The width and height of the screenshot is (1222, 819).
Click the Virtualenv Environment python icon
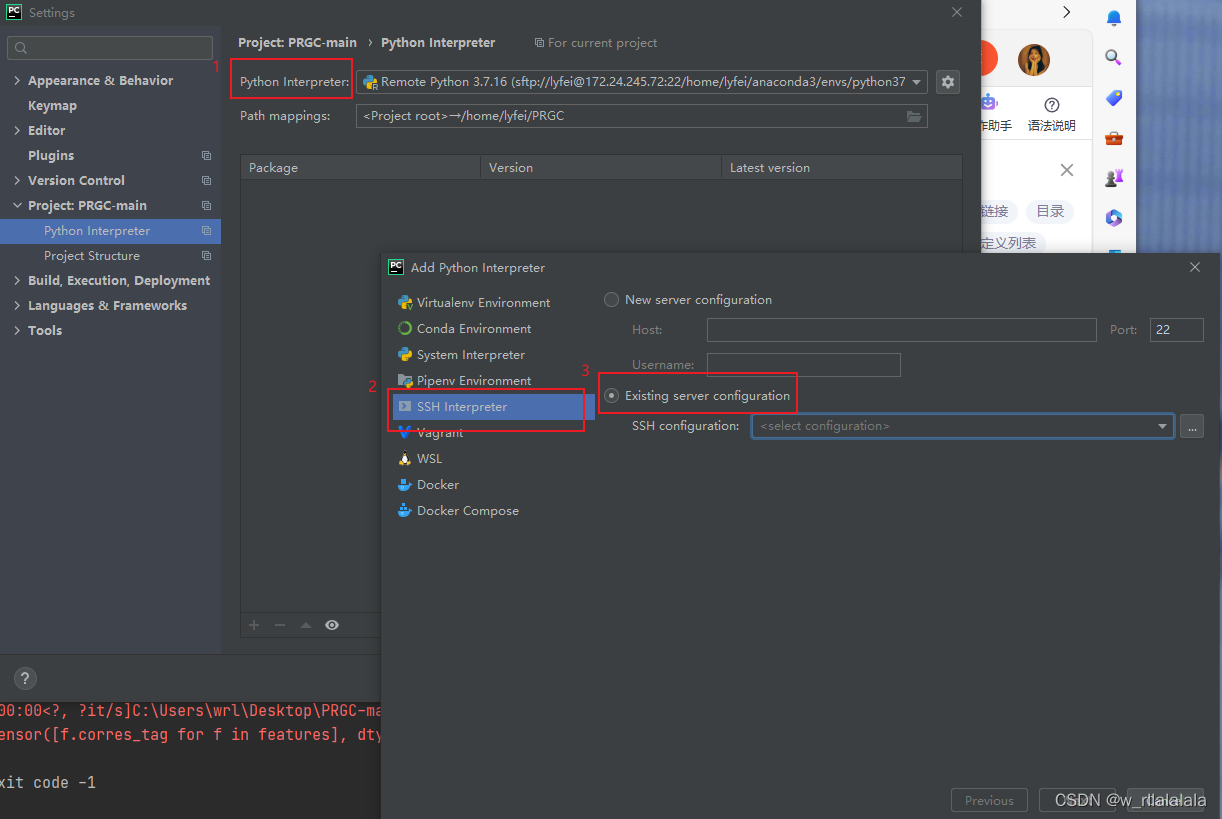click(x=405, y=303)
